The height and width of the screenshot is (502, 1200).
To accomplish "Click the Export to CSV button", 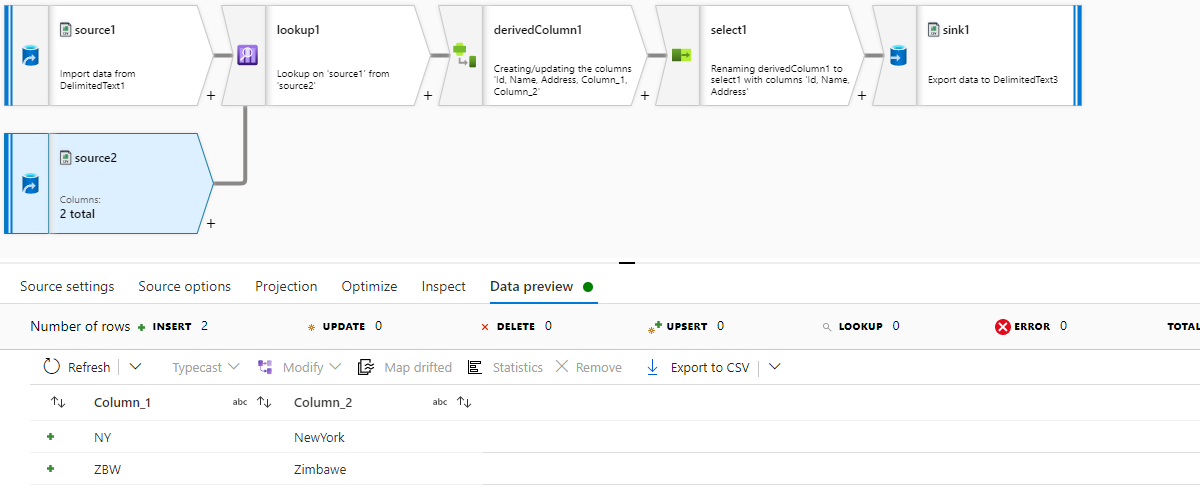I will click(698, 367).
